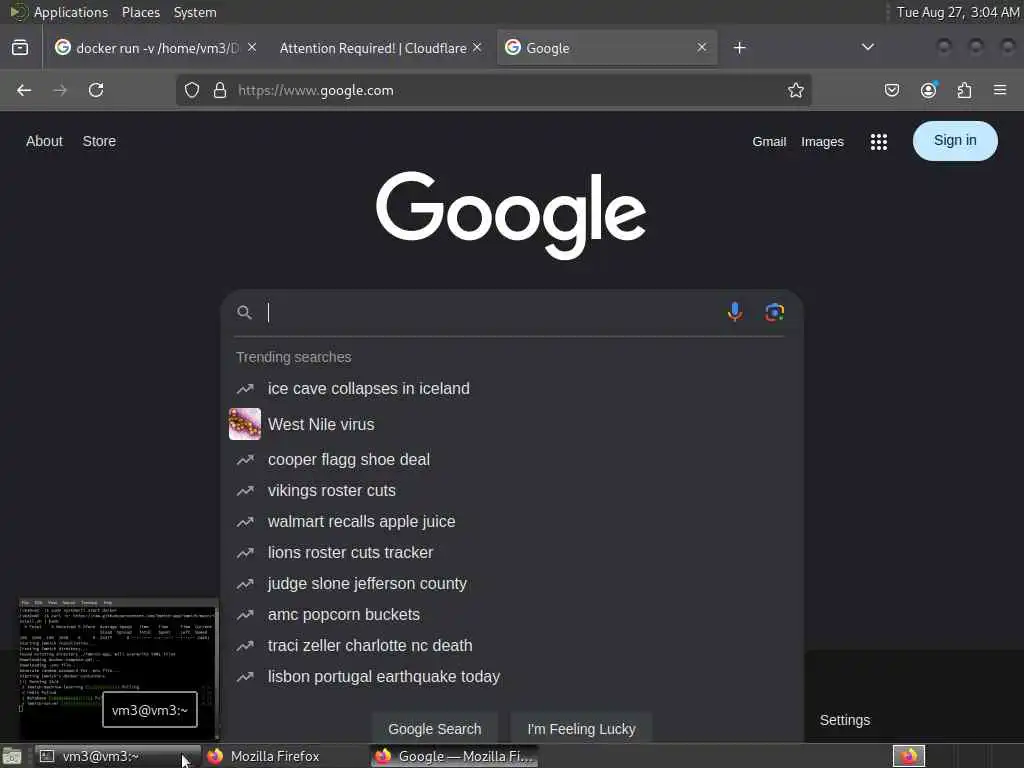The width and height of the screenshot is (1024, 768).
Task: Open the Store link
Action: click(x=99, y=141)
